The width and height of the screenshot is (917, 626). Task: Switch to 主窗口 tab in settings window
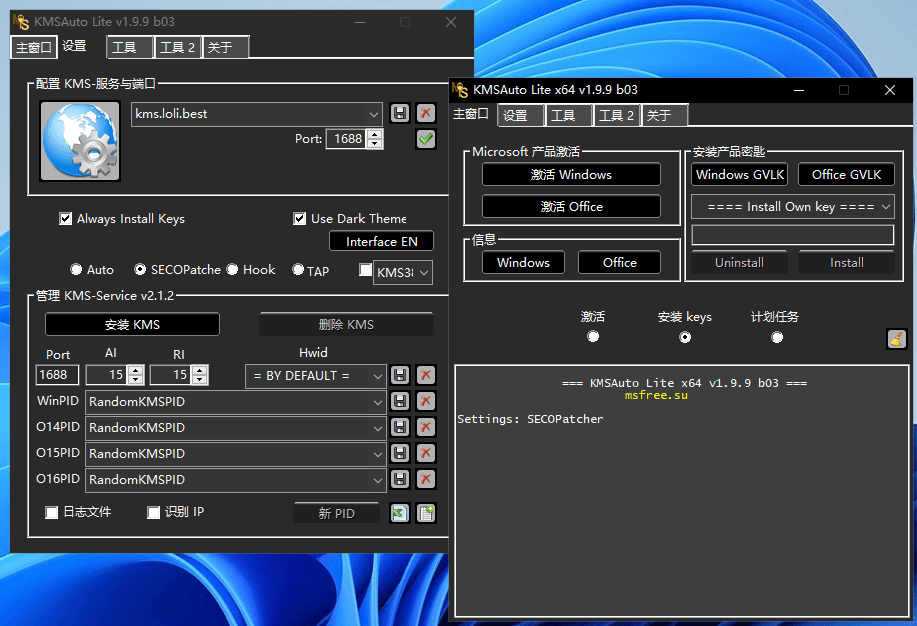34,47
